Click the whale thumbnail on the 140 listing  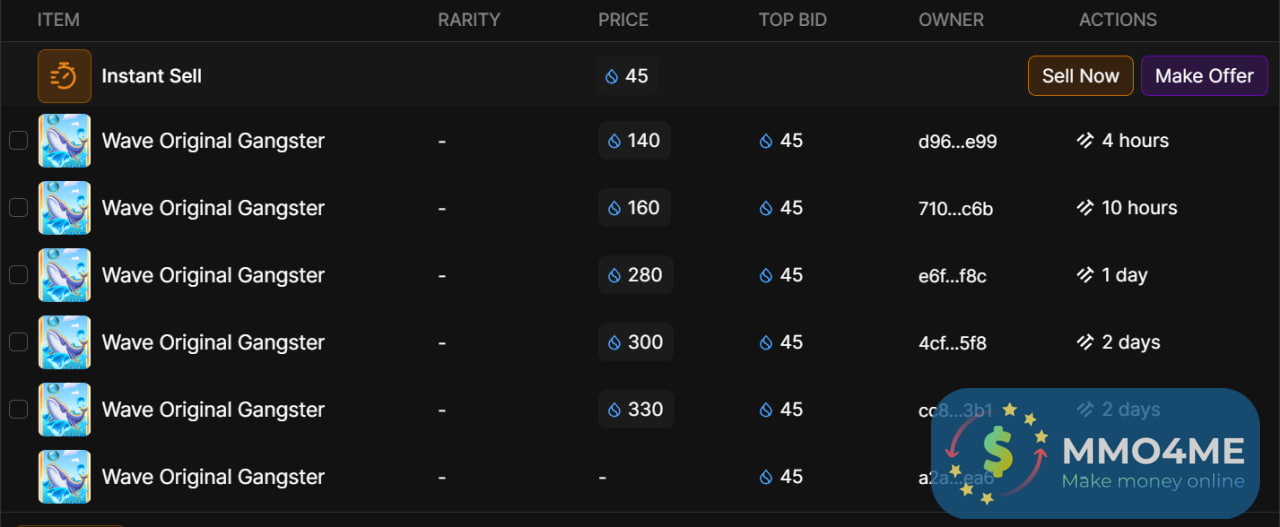point(64,141)
